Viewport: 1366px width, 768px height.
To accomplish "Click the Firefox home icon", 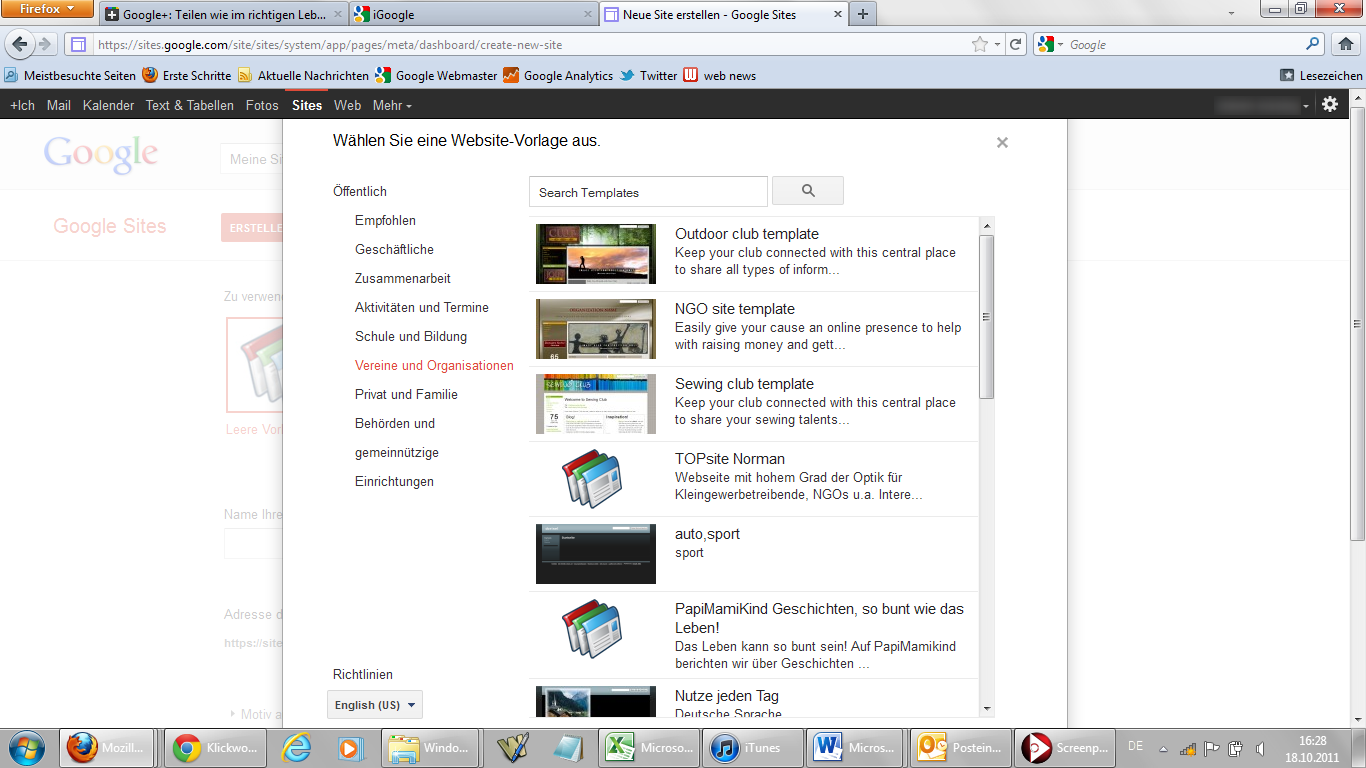I will coord(1345,44).
